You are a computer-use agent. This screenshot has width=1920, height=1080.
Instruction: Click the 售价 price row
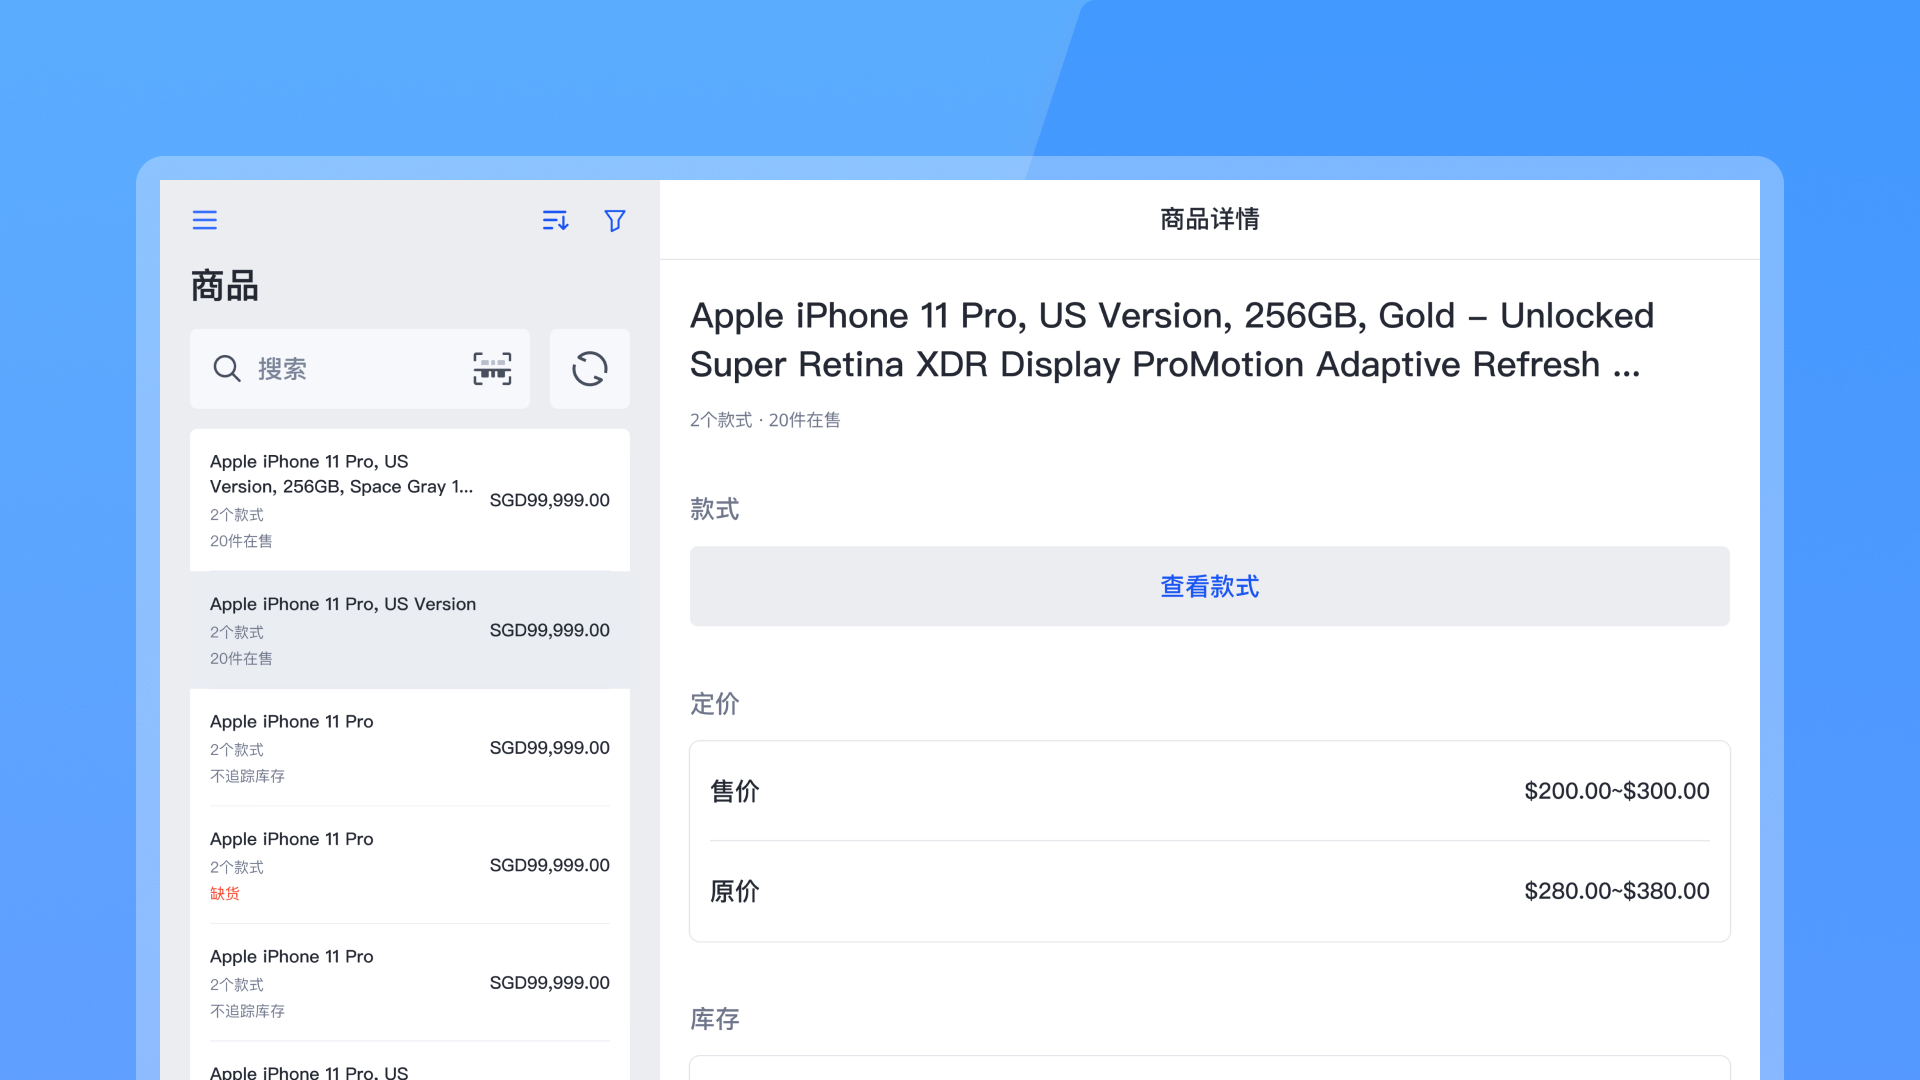point(1209,791)
